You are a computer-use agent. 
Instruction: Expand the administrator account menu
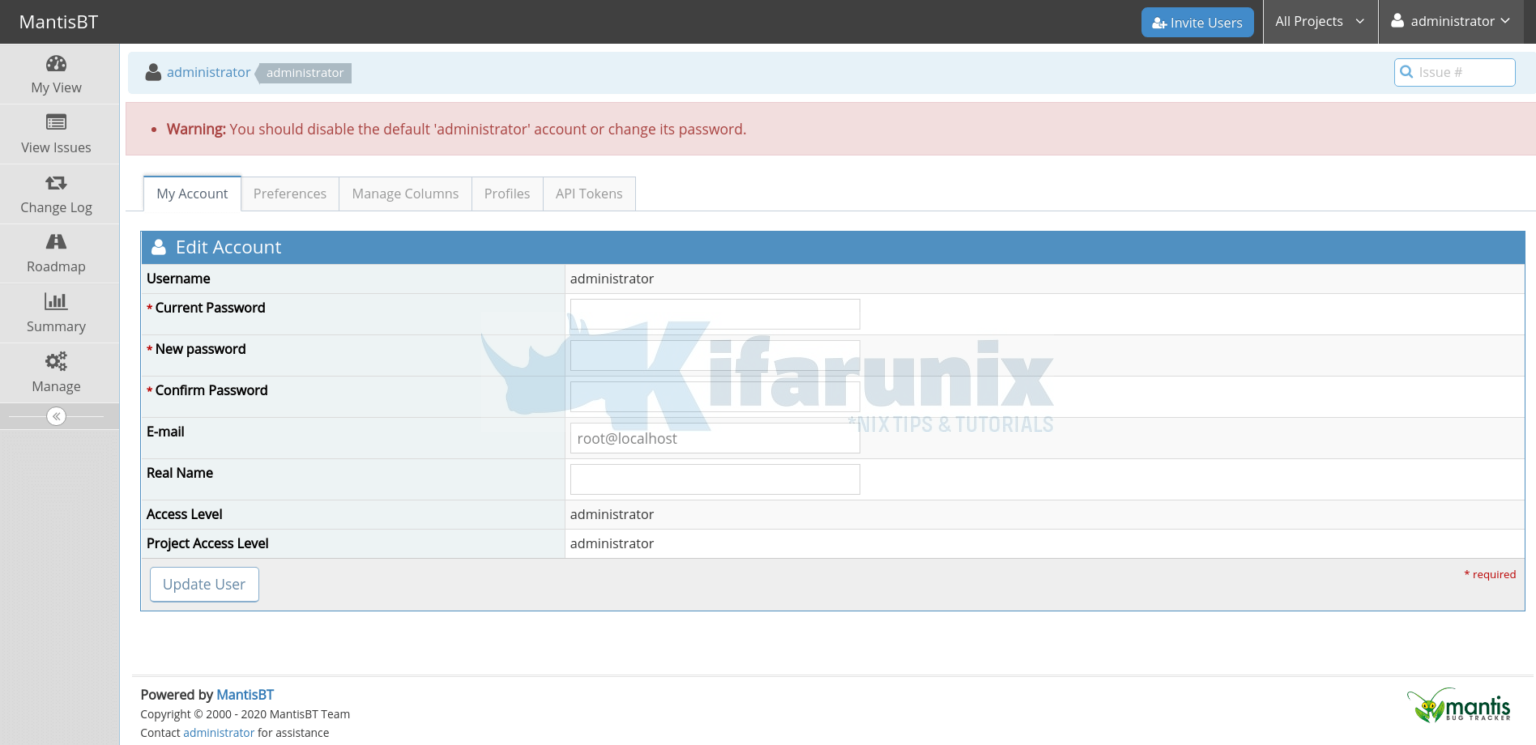(1450, 21)
